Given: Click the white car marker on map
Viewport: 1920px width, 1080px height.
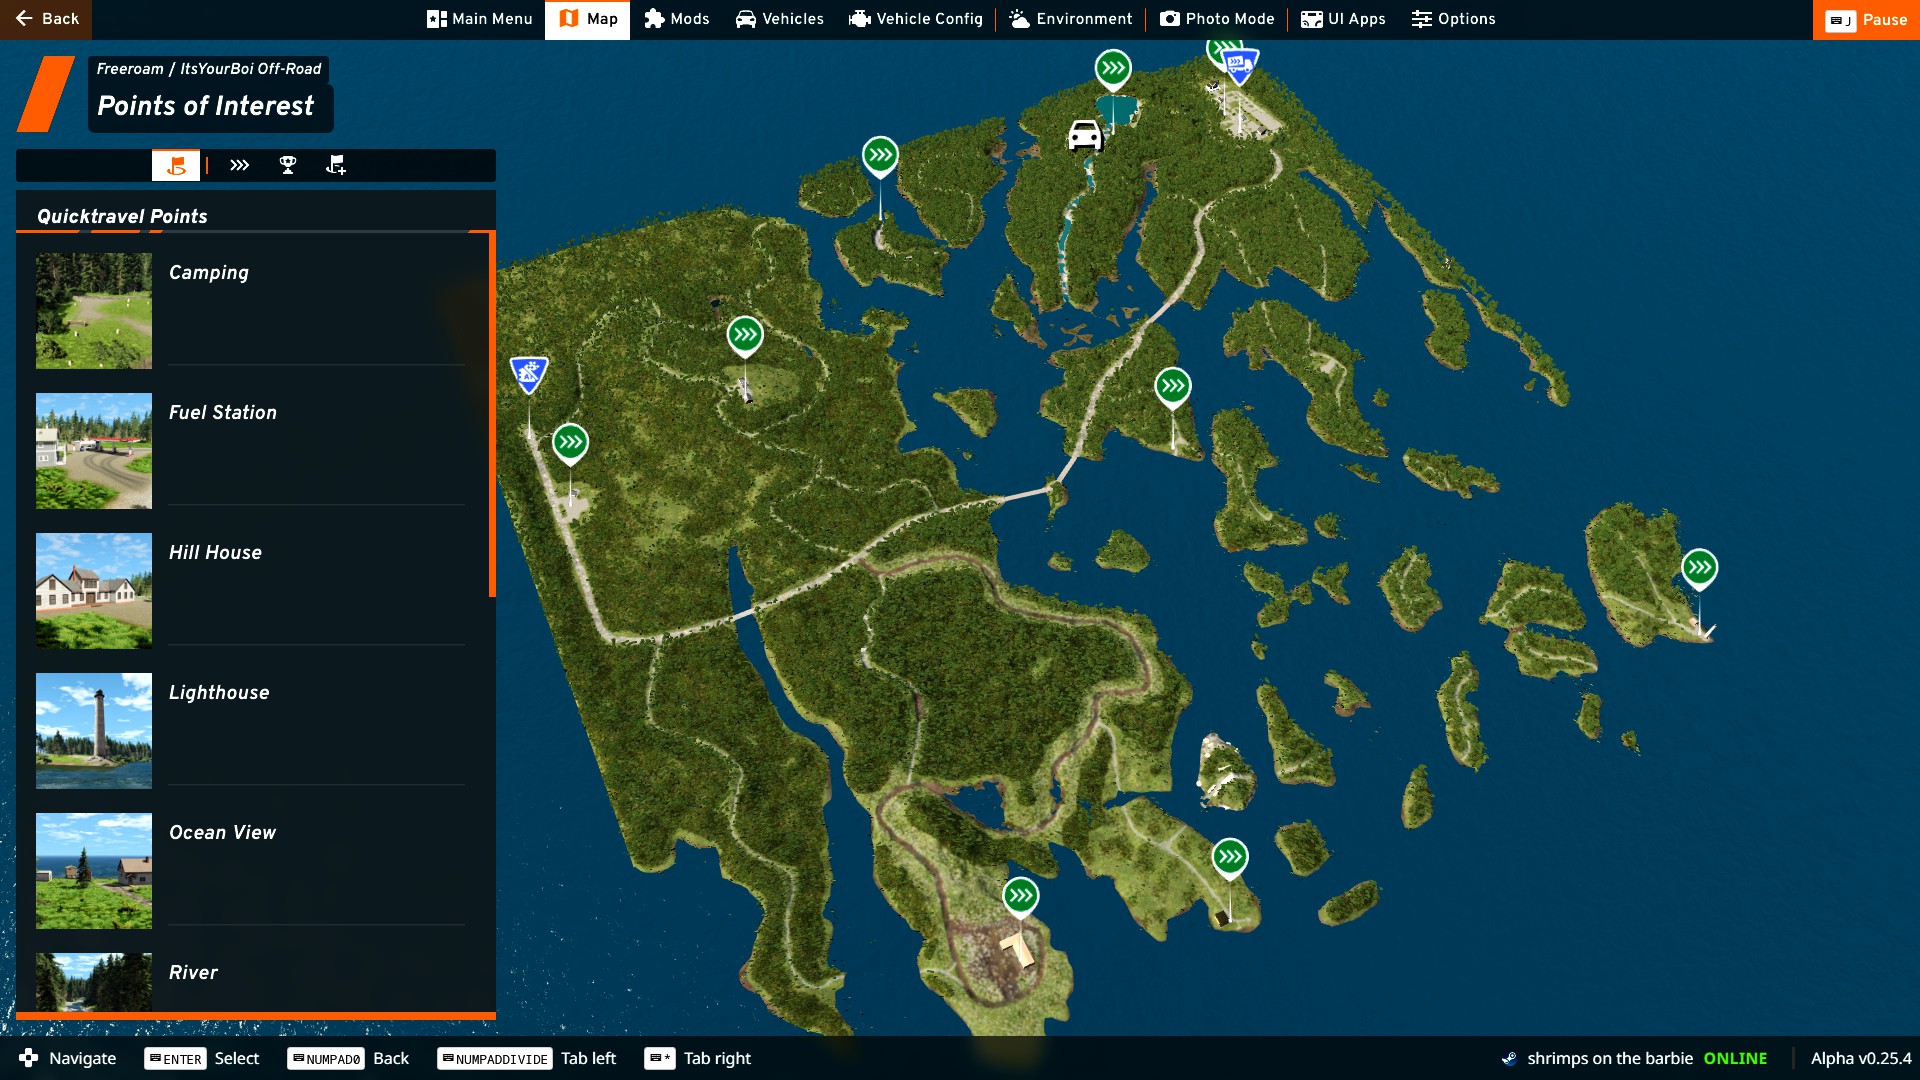Looking at the screenshot, I should [x=1085, y=135].
